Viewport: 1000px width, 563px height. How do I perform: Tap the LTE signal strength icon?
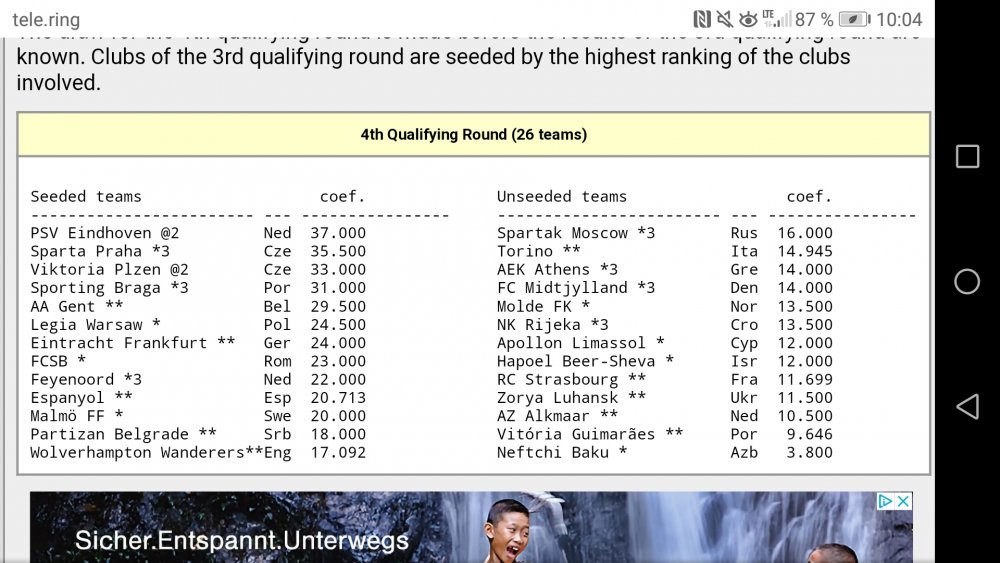click(776, 18)
